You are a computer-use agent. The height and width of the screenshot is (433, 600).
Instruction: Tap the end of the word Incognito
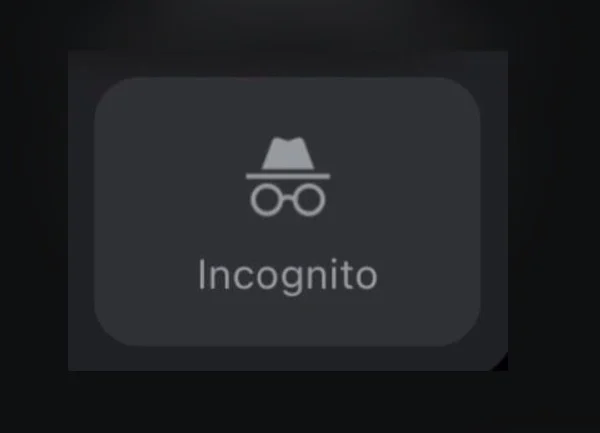click(x=367, y=278)
